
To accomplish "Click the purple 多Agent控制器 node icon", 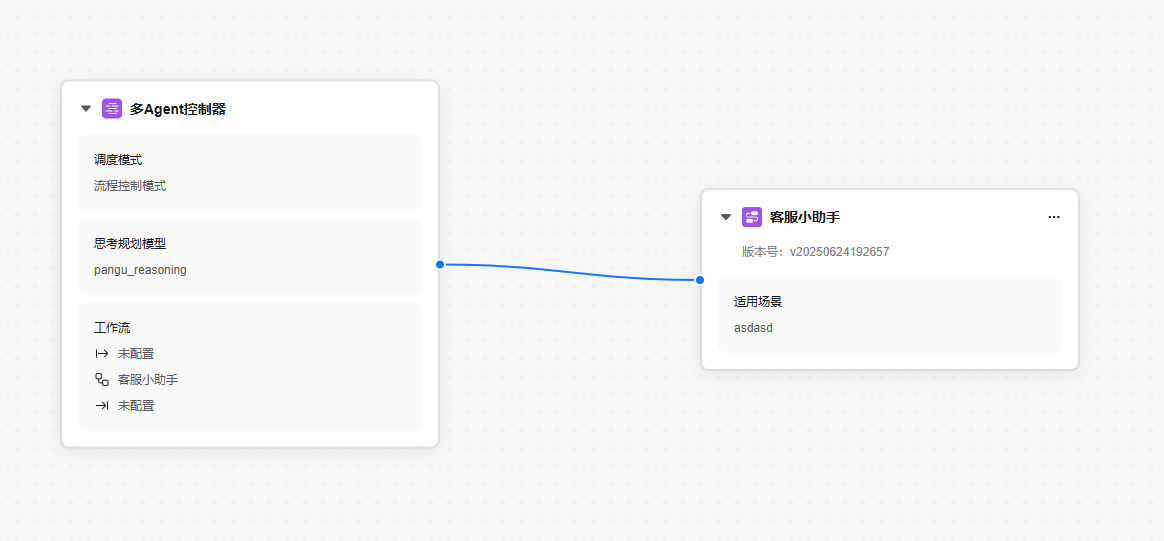I will click(x=112, y=109).
